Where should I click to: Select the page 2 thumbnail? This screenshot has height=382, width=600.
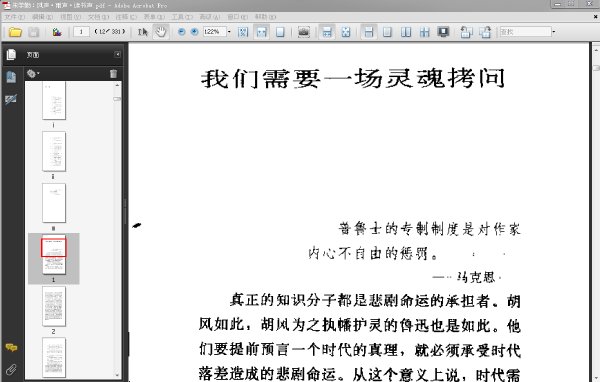tap(54, 306)
